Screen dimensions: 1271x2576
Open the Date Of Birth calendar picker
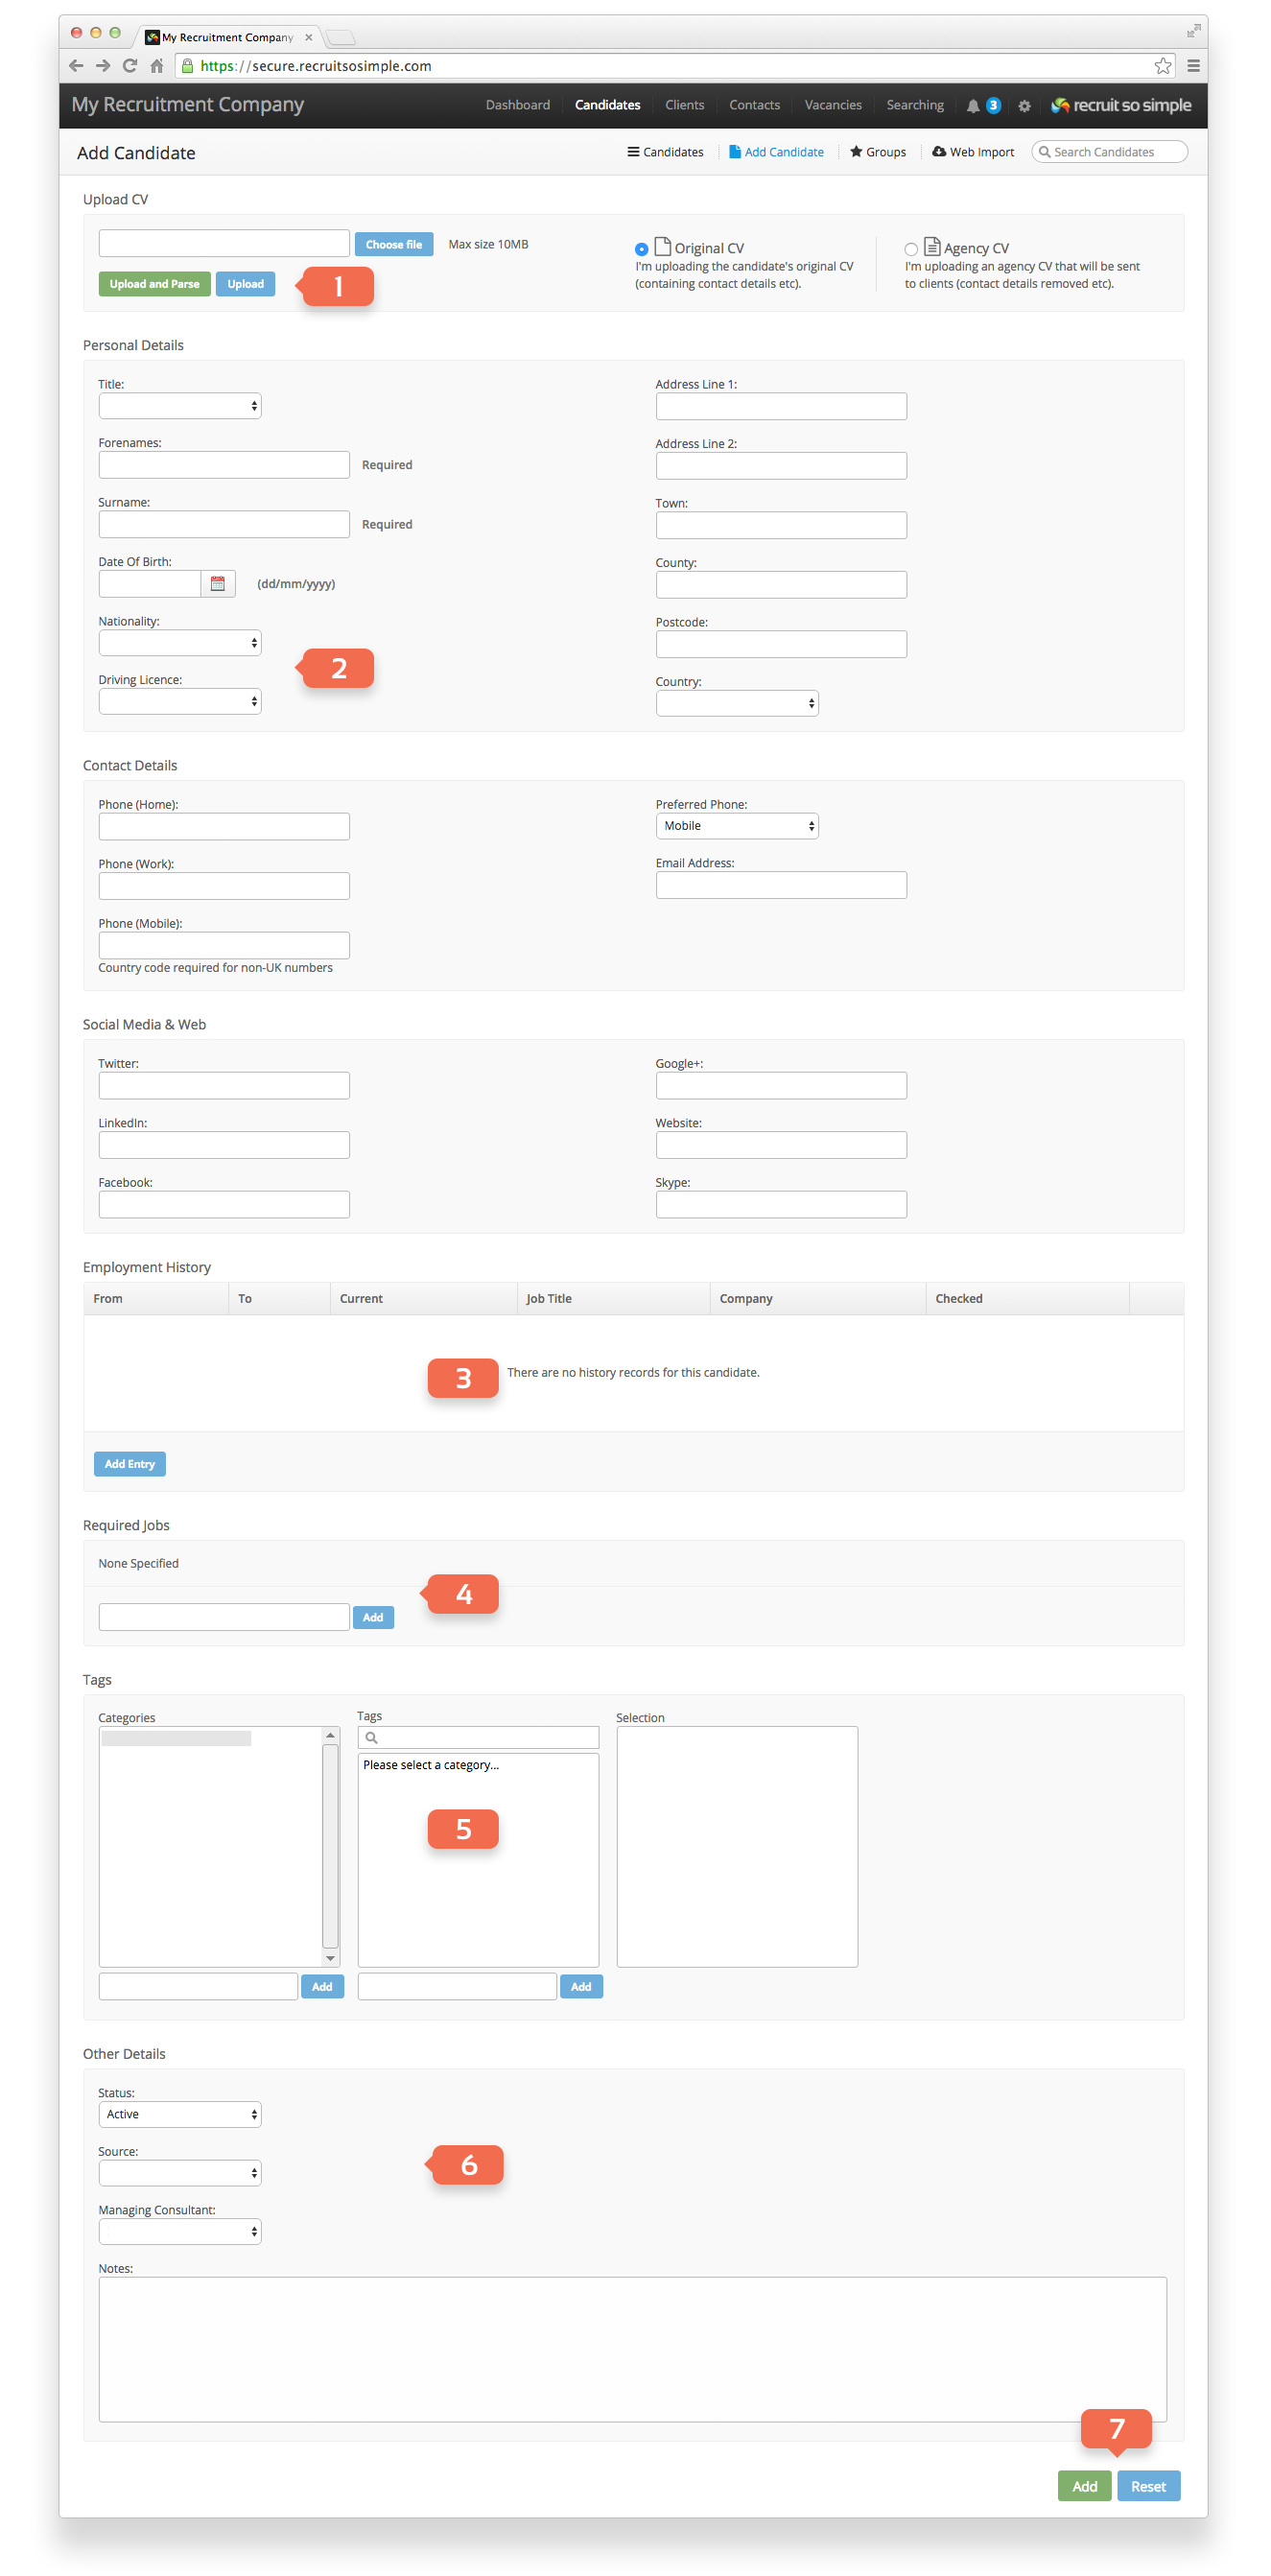coord(218,584)
